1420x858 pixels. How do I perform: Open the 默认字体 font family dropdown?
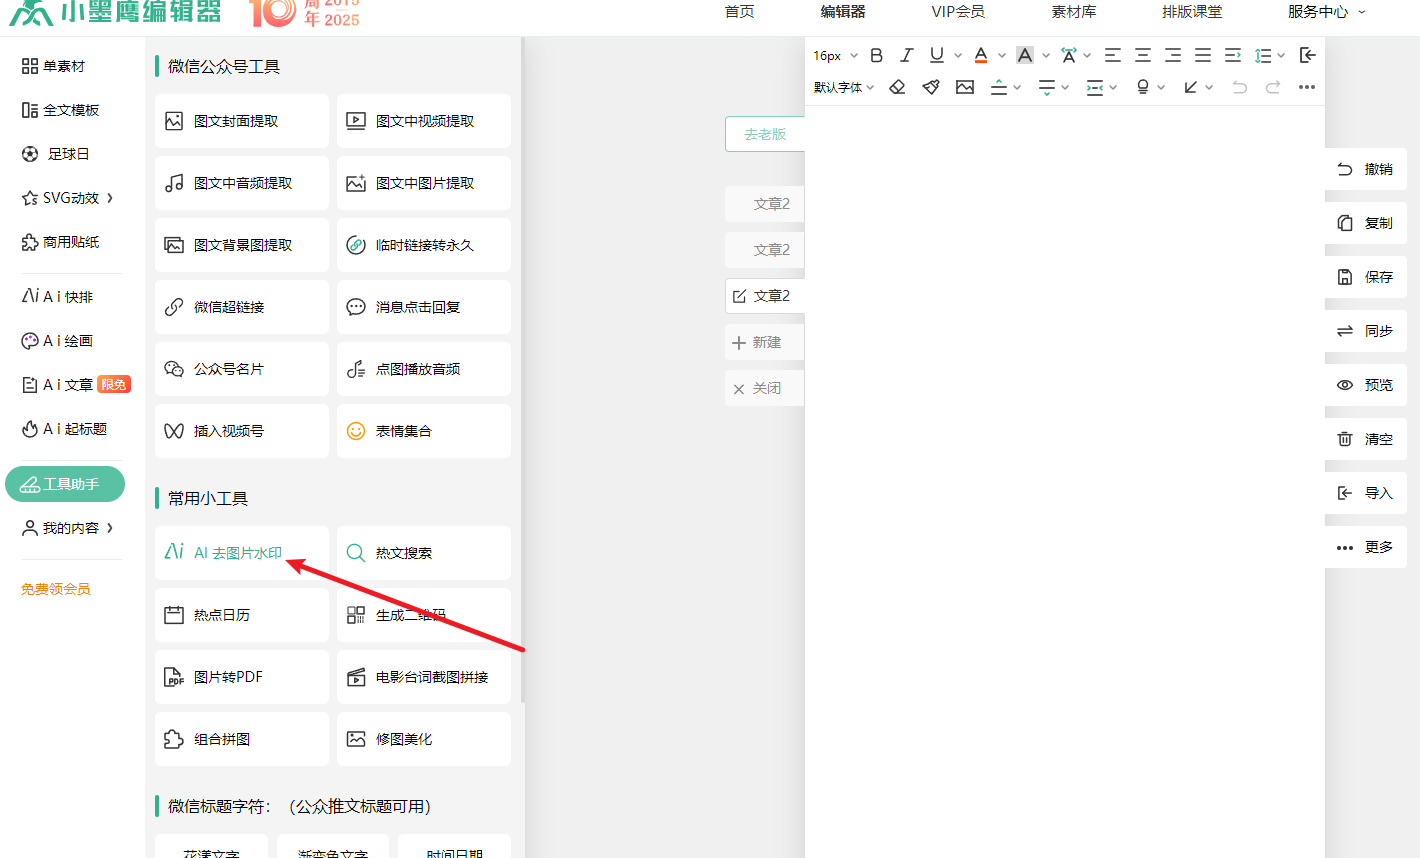[x=844, y=88]
